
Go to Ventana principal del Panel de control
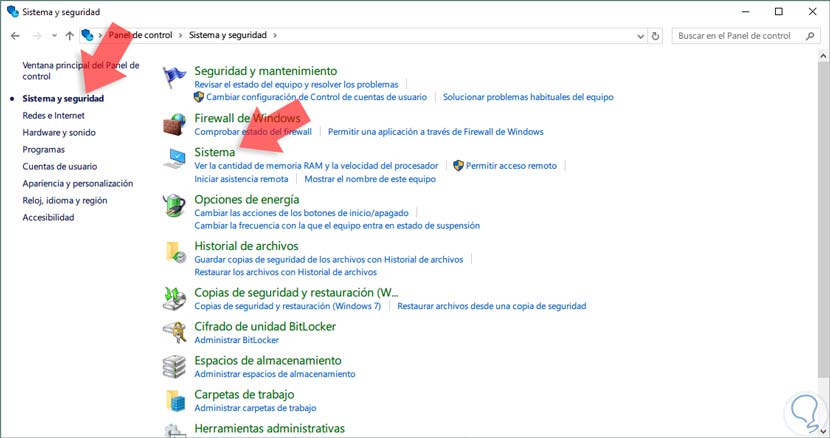click(x=80, y=70)
